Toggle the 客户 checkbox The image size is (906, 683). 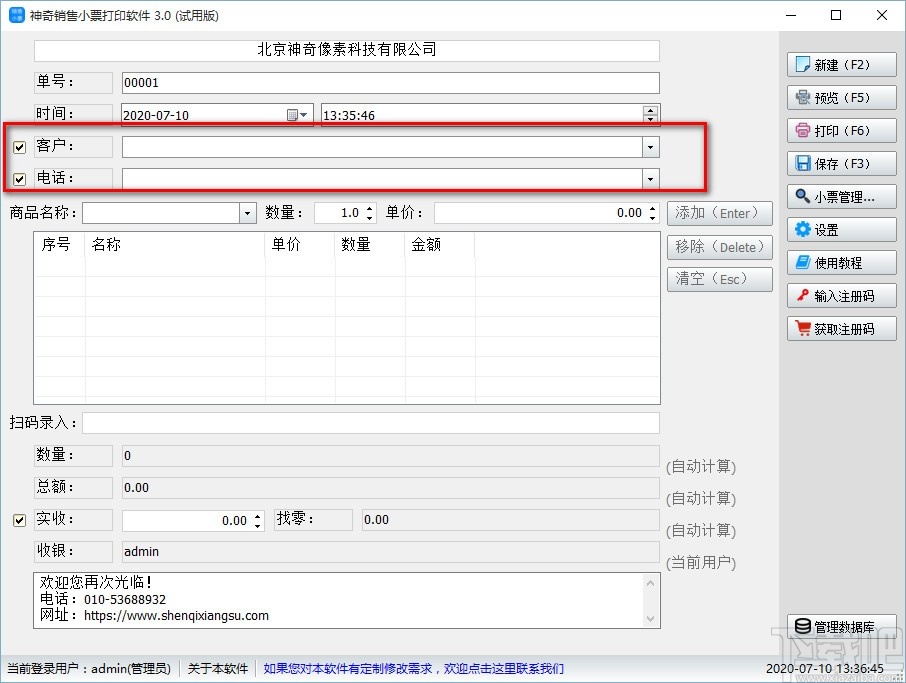[x=20, y=147]
